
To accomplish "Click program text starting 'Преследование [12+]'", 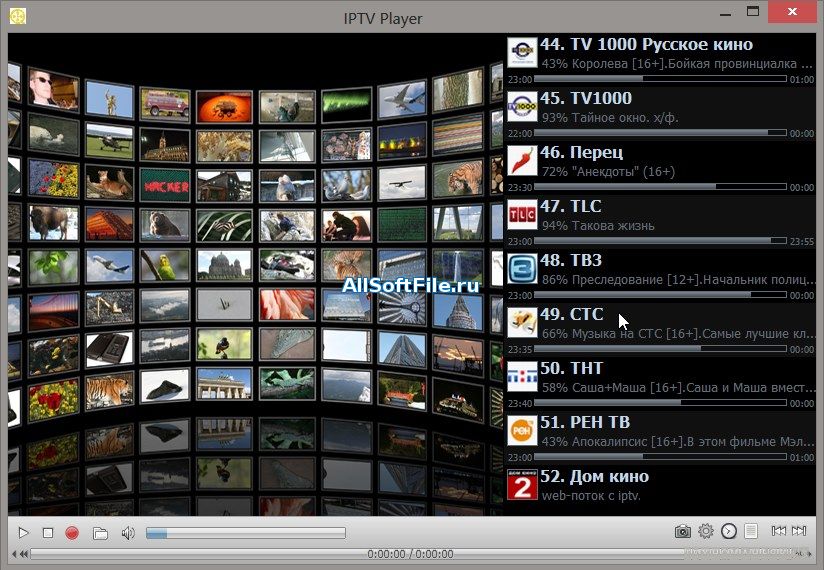I will 694,280.
